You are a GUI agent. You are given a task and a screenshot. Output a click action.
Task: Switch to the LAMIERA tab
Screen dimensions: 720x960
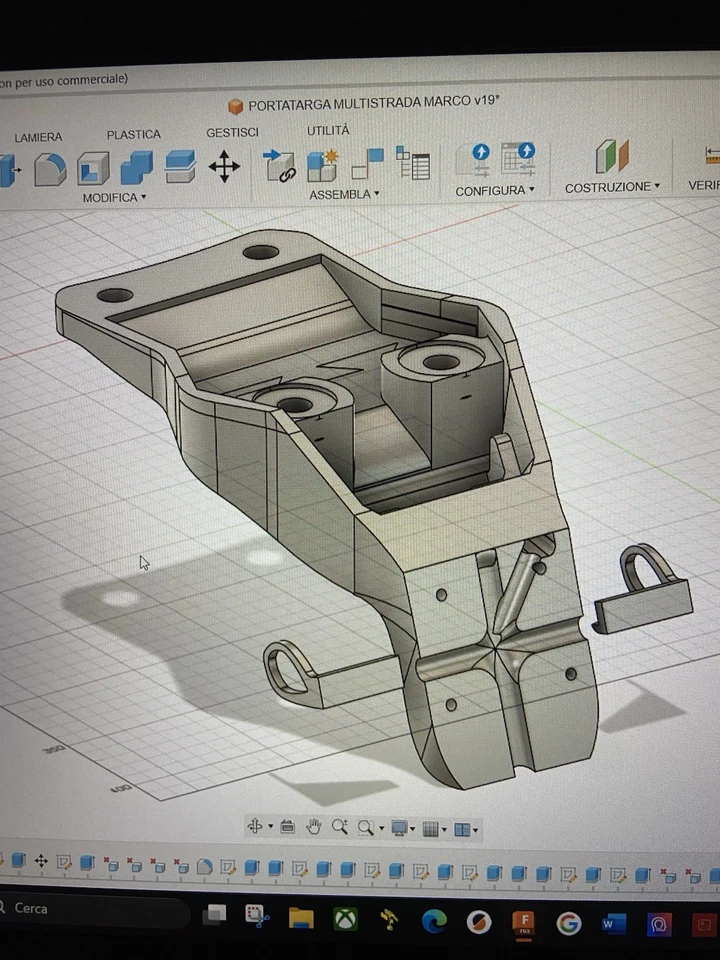(38, 137)
